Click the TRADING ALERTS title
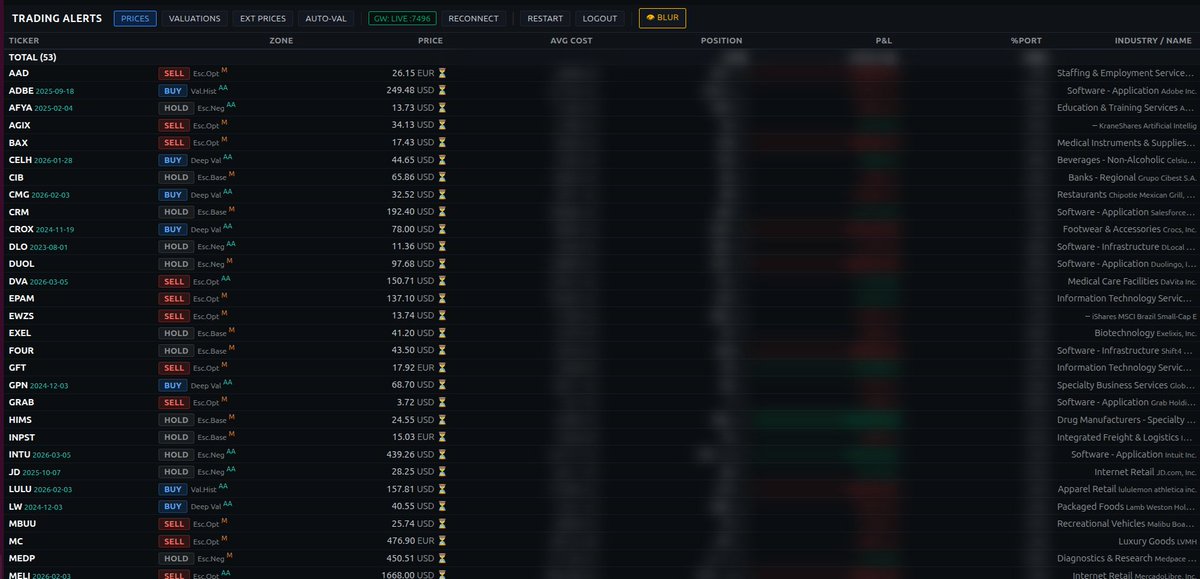 (57, 19)
